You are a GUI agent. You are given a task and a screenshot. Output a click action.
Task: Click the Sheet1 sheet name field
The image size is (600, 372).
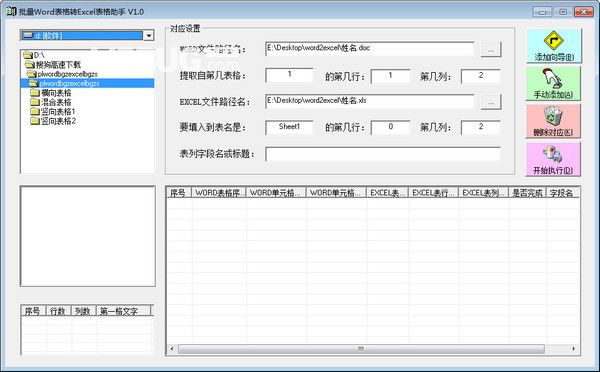pos(289,127)
